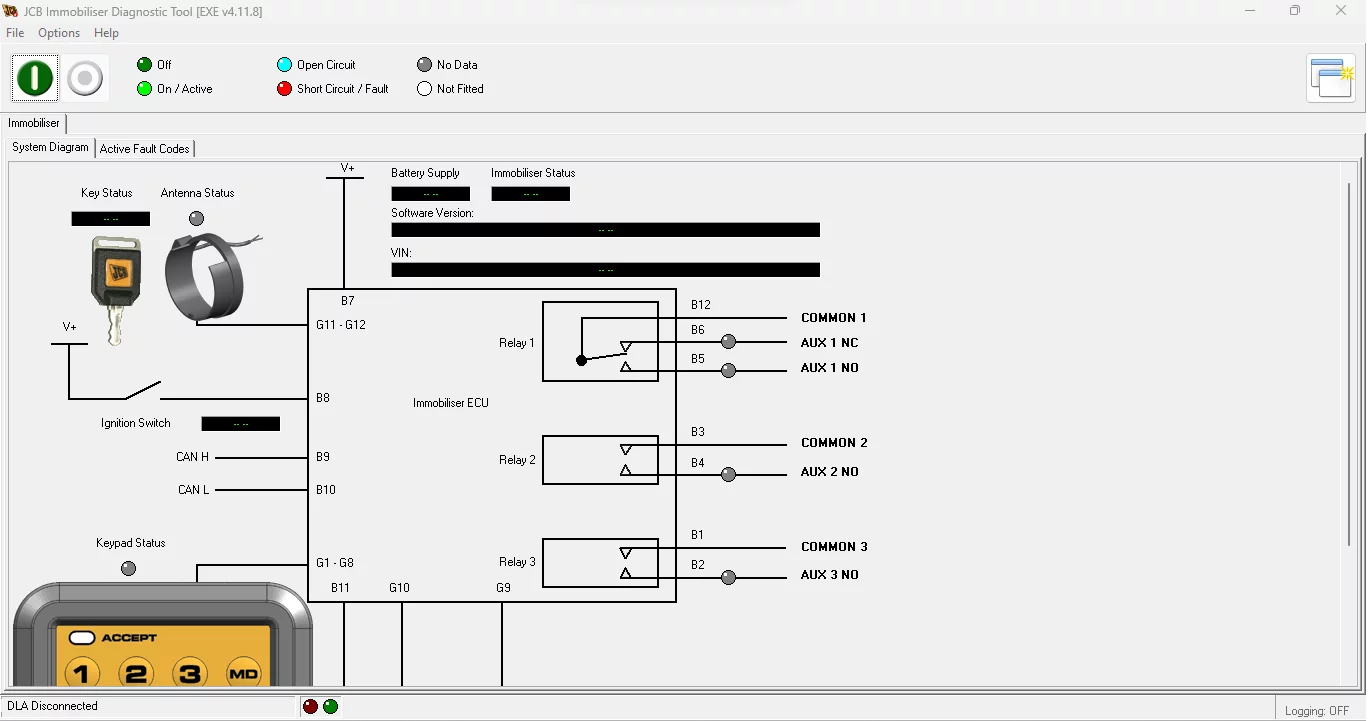
Task: Click the JCB icon in the title bar
Action: pyautogui.click(x=12, y=11)
